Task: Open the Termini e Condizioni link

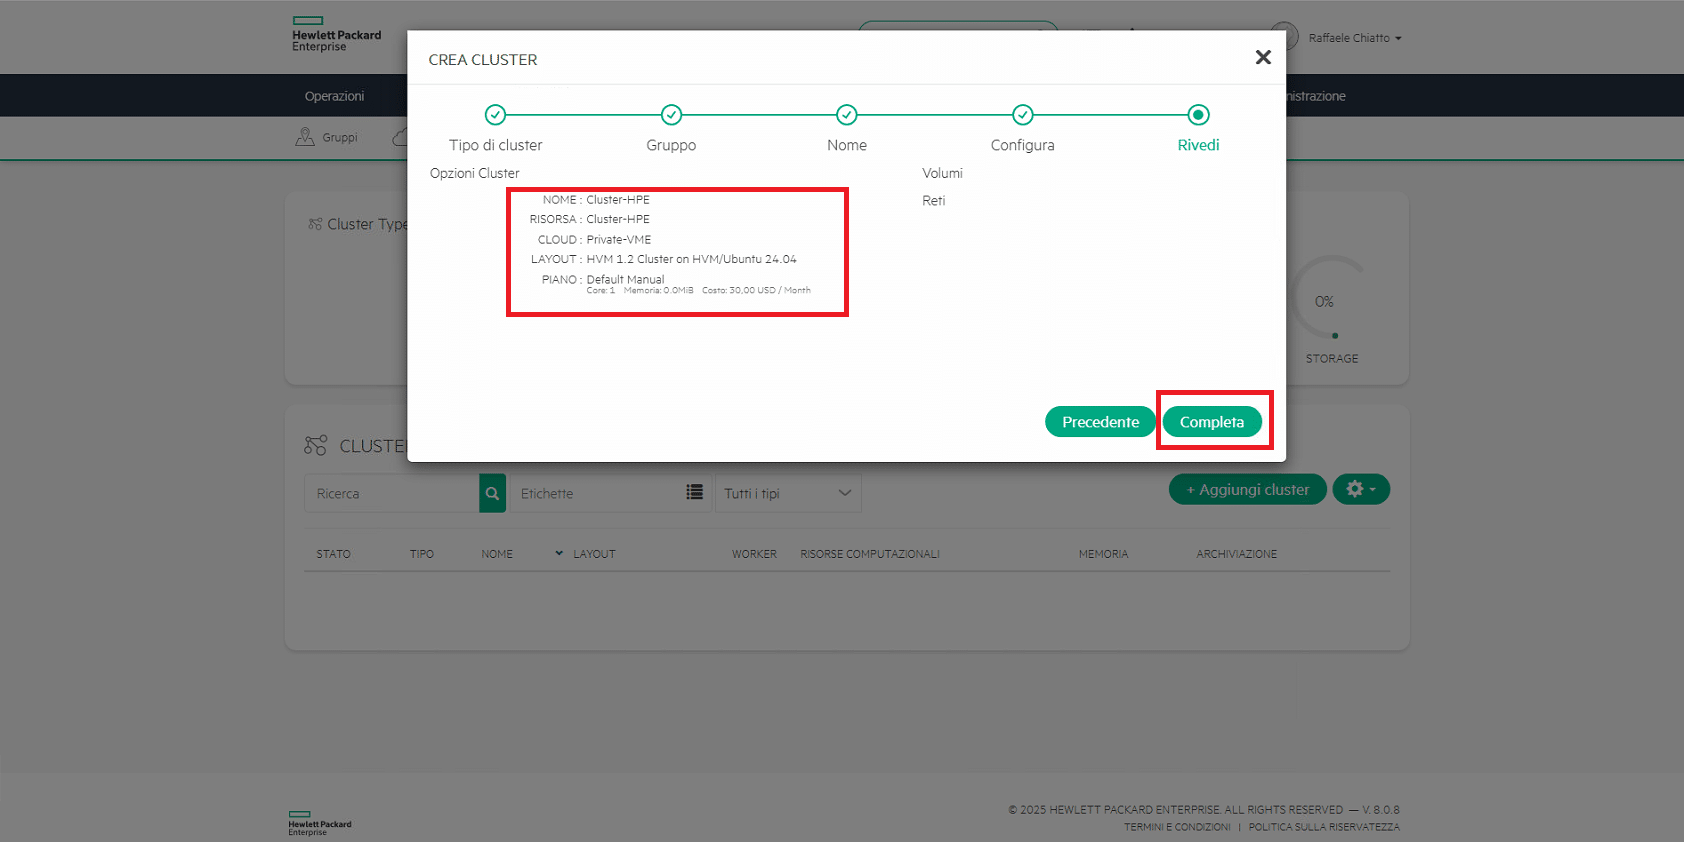Action: (1177, 827)
